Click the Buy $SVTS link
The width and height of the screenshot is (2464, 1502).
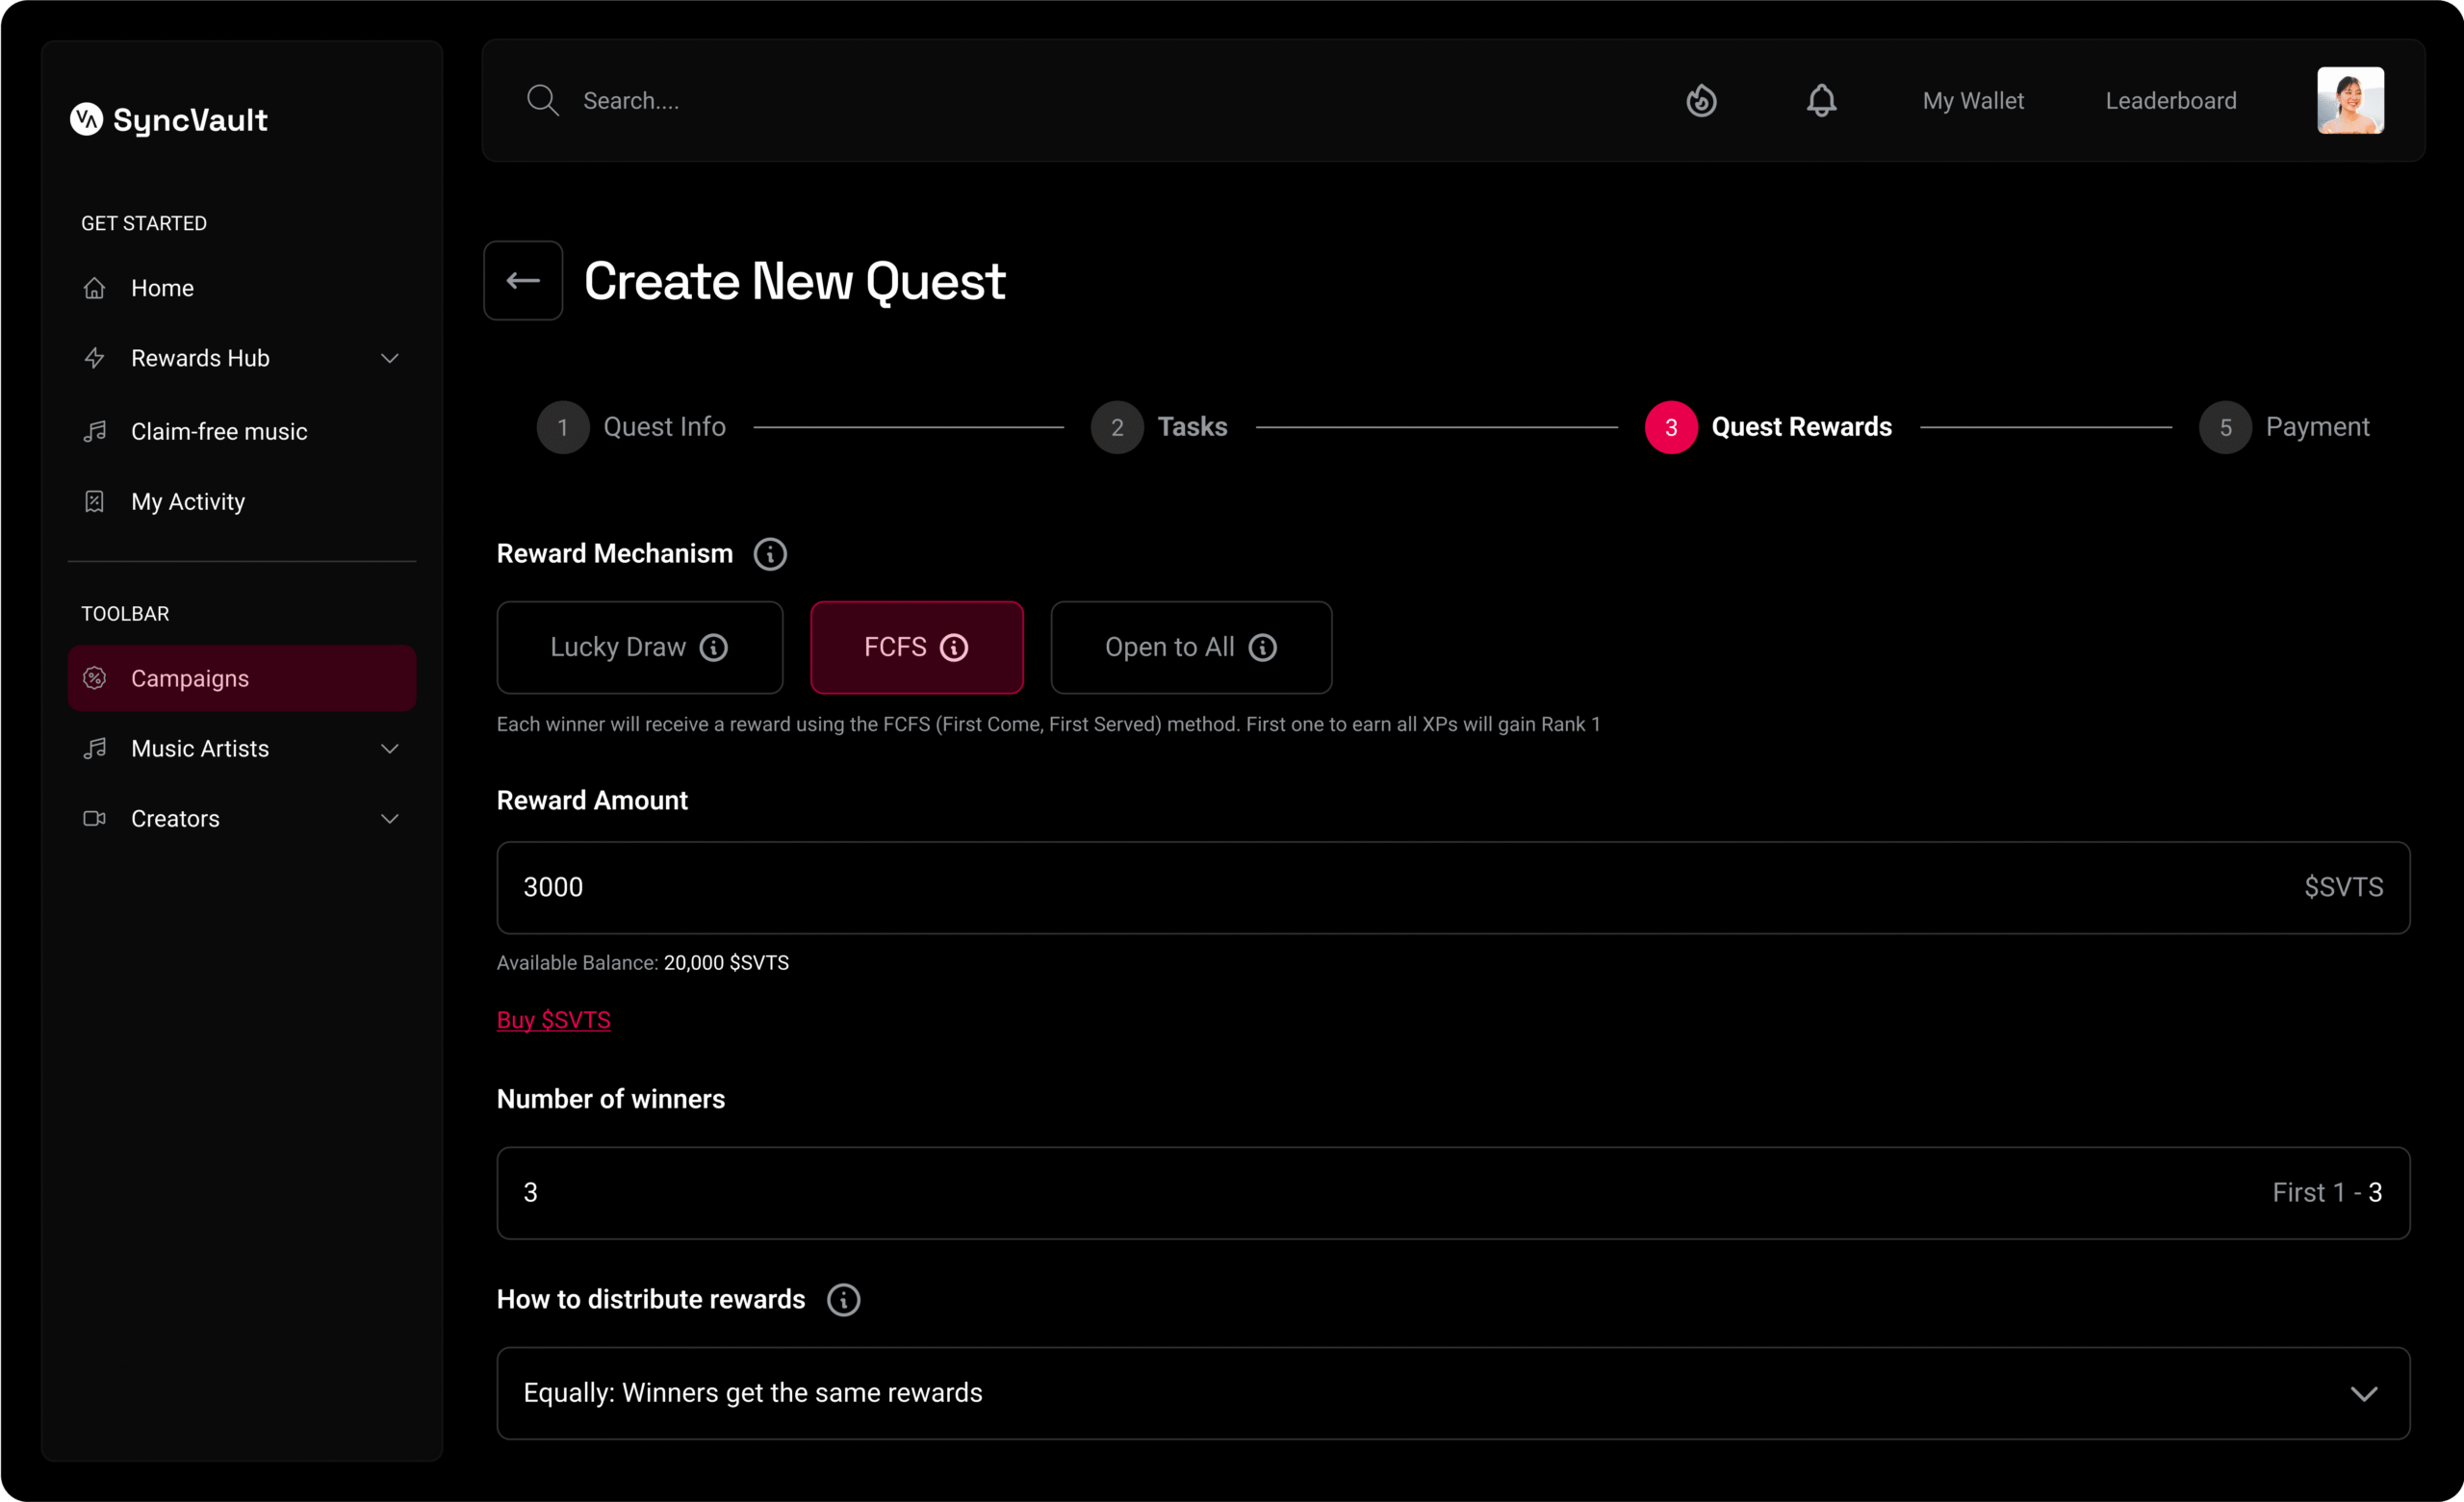point(553,1020)
